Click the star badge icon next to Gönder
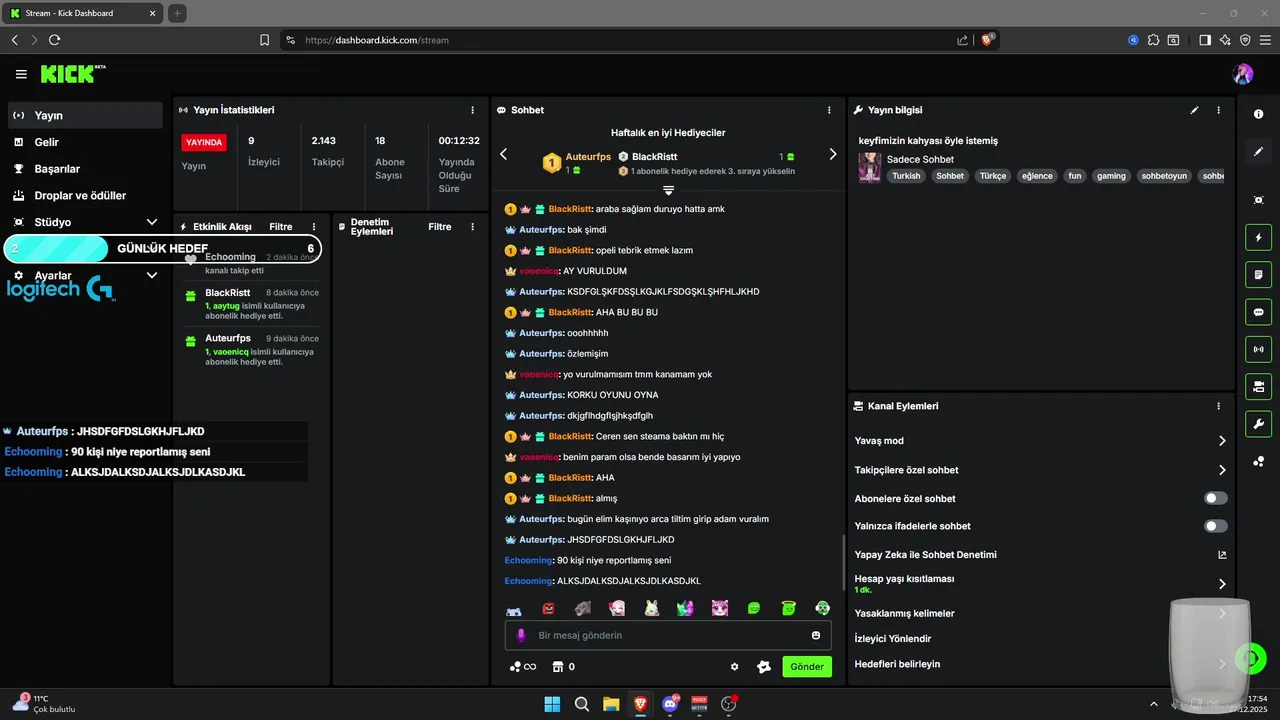 pos(764,667)
